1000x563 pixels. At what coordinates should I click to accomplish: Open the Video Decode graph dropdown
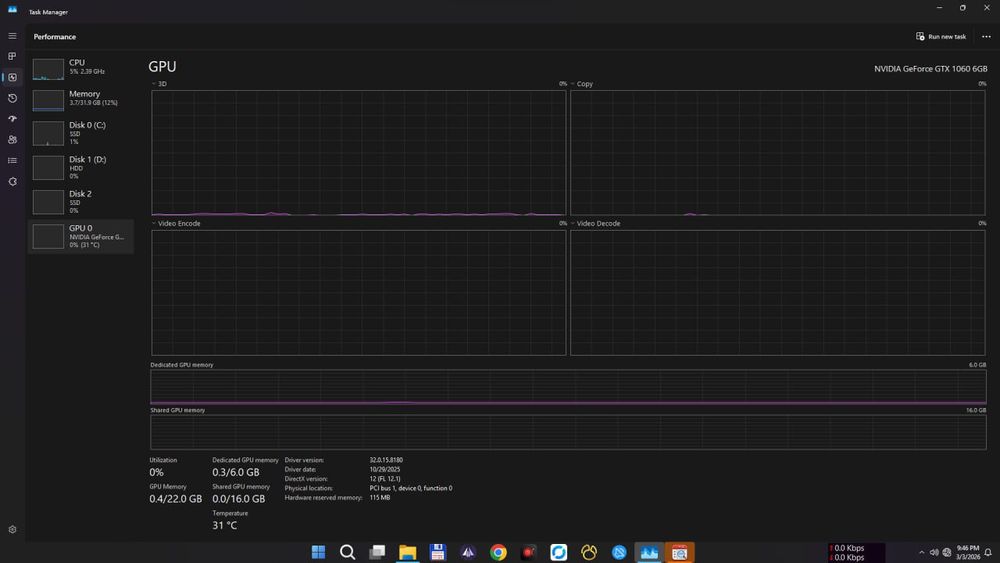596,223
